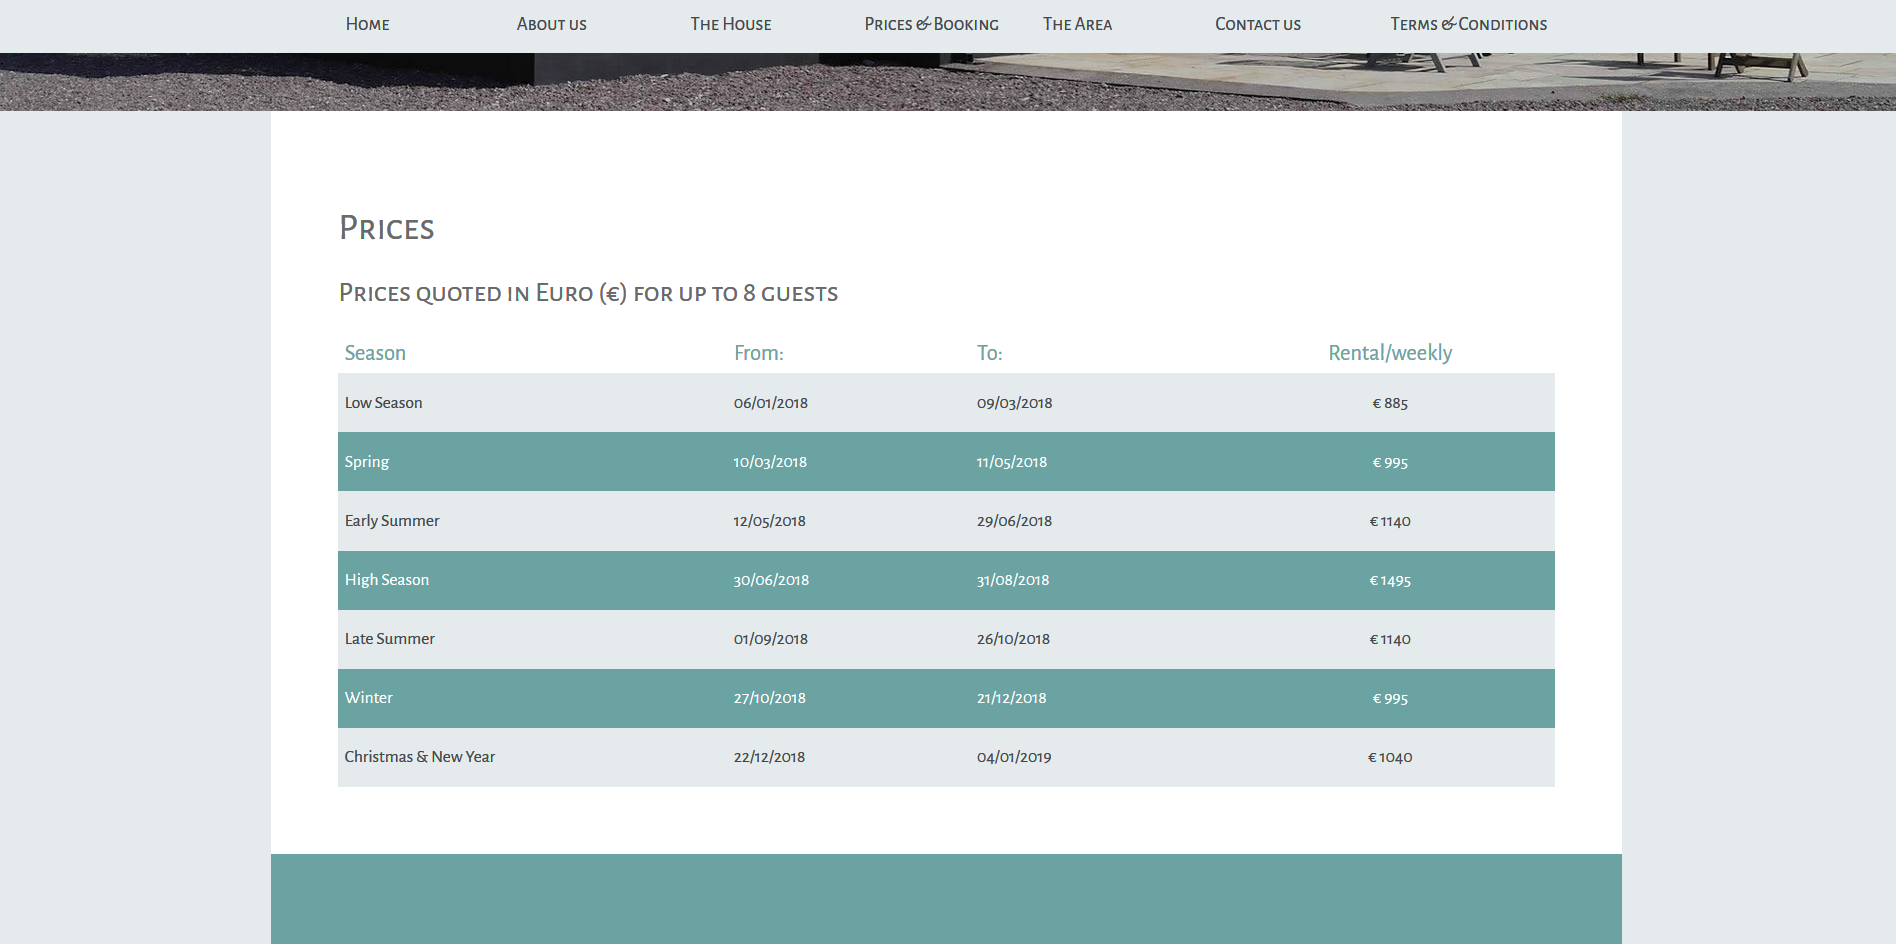Select the Spring row label
1896x944 pixels.
367,462
